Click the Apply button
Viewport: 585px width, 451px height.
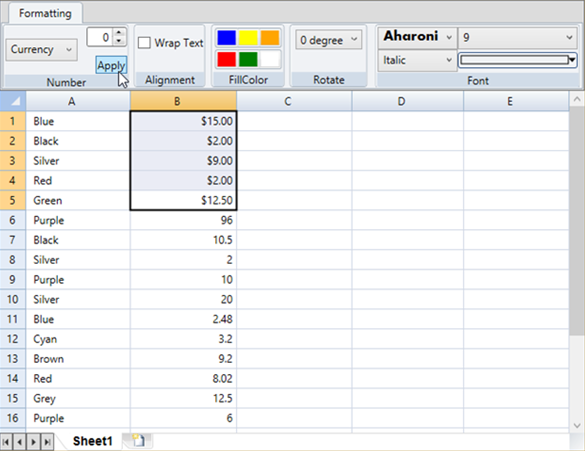click(111, 65)
